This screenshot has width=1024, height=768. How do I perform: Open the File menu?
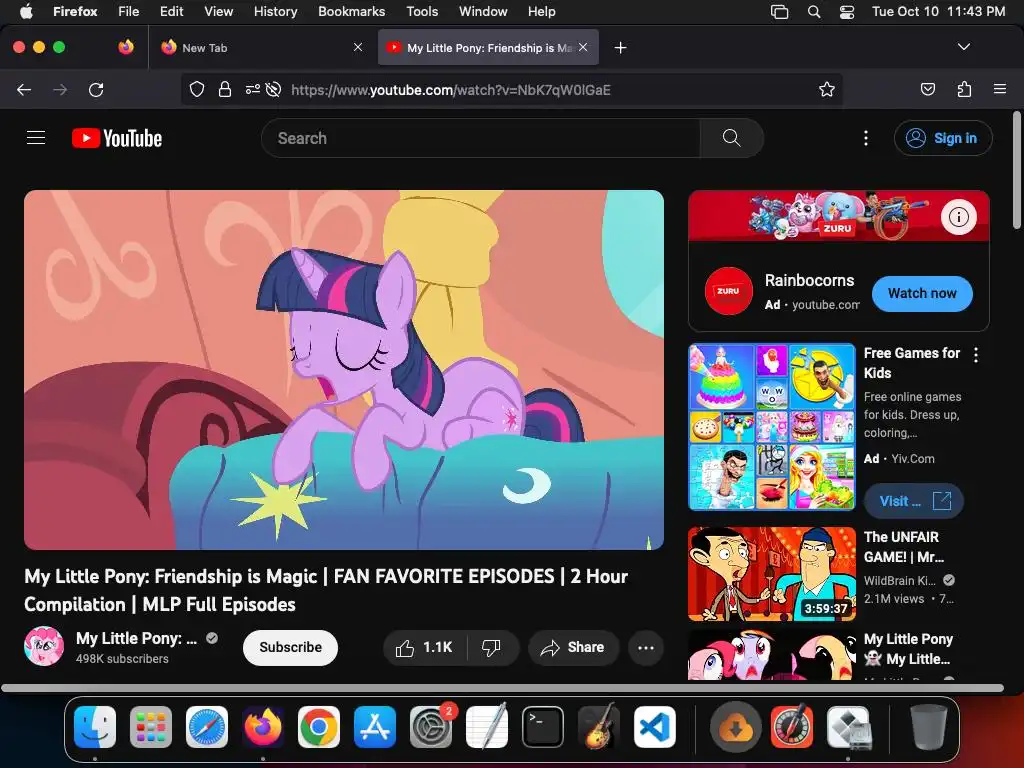click(x=129, y=12)
